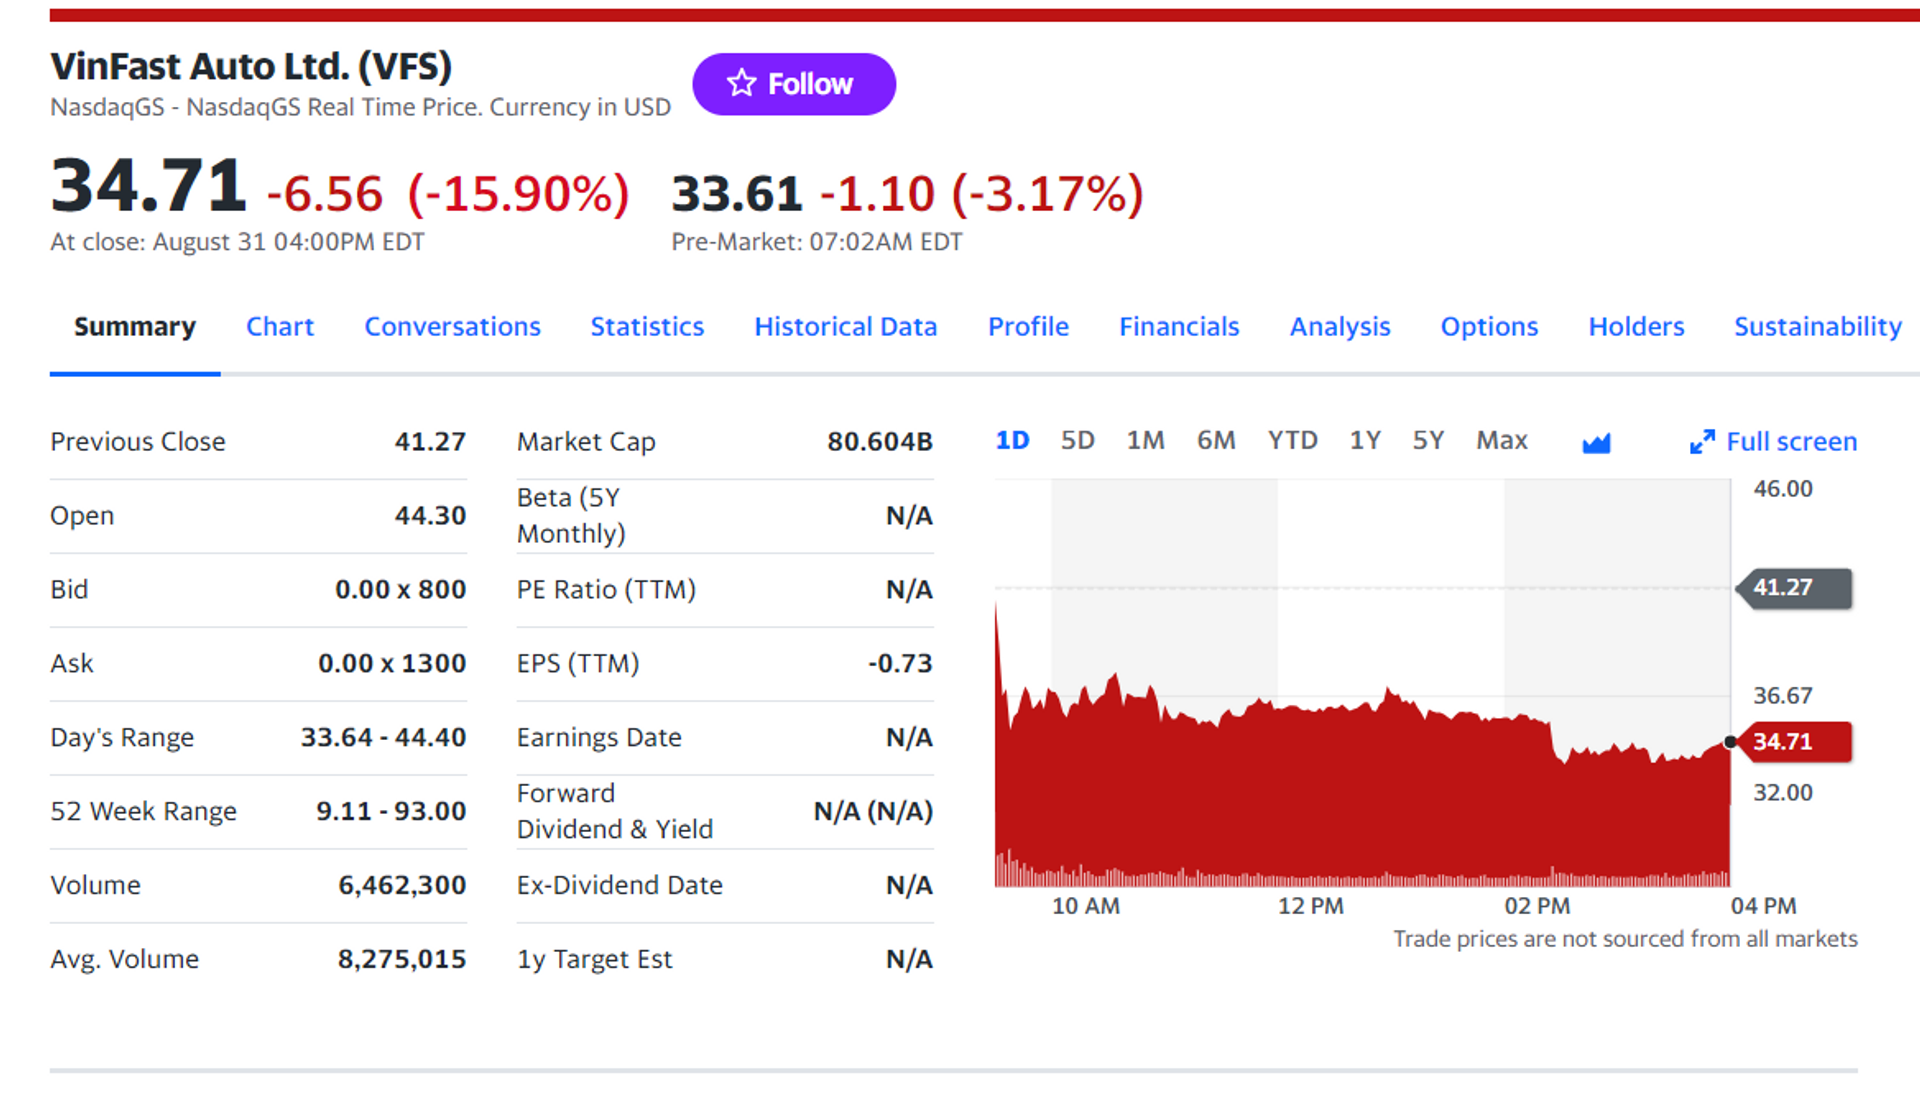Click the Market Cap value 80.604B
The image size is (1920, 1094).
pos(880,441)
